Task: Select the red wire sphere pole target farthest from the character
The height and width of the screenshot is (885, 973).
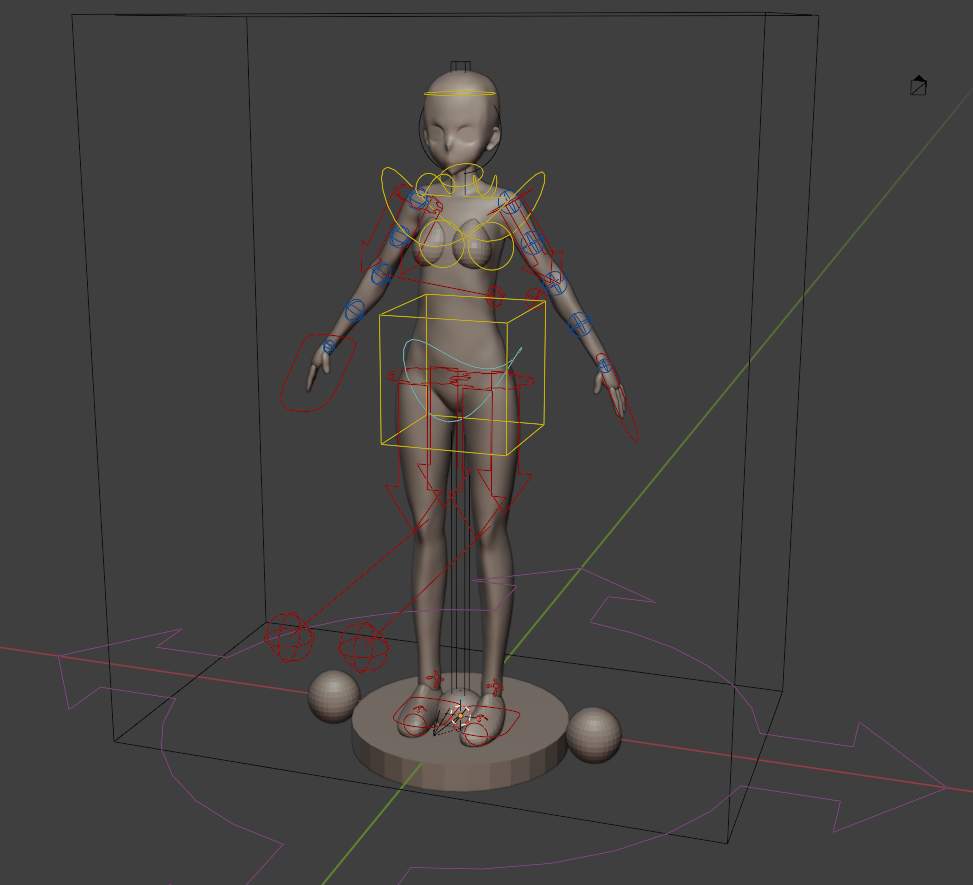Action: point(289,637)
